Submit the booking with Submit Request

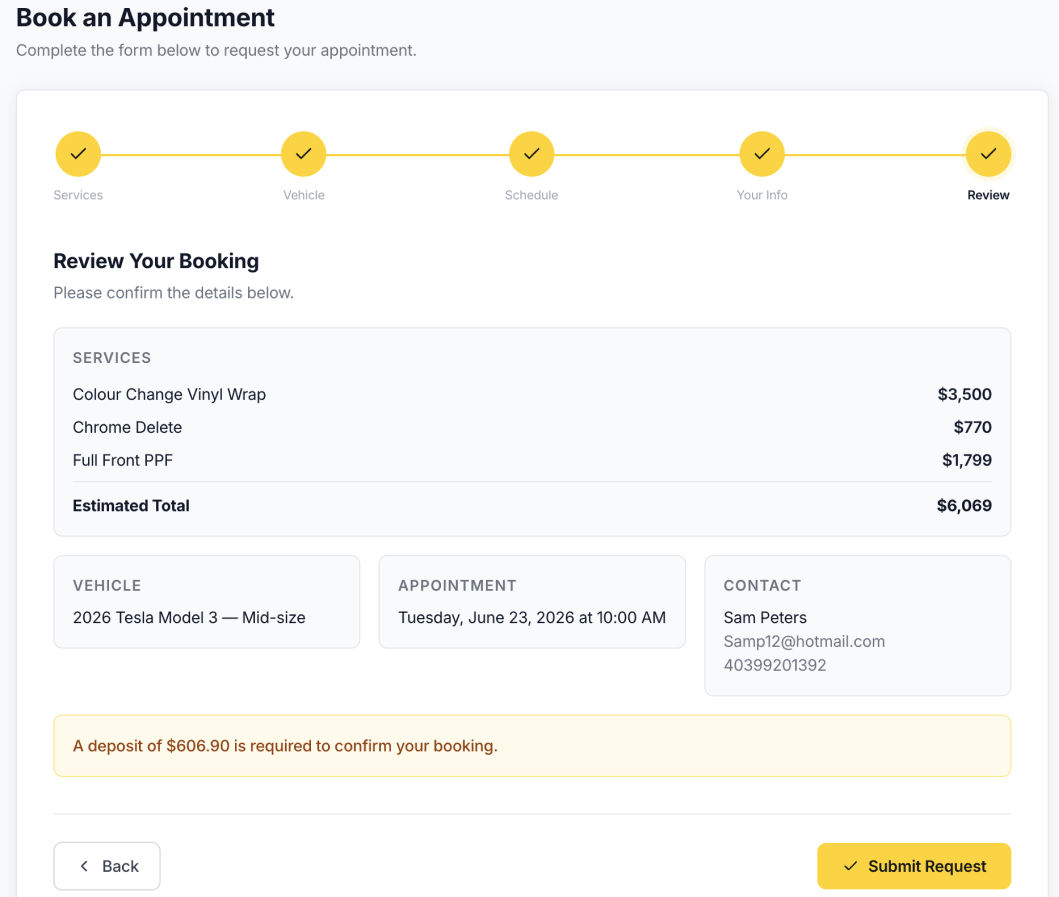click(x=914, y=866)
